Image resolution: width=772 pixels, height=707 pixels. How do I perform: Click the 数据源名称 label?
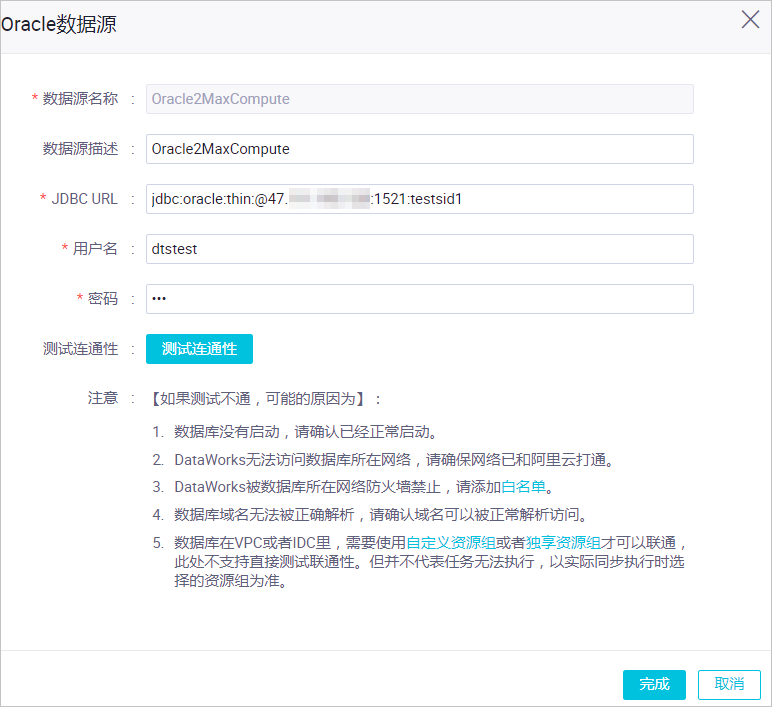coord(80,98)
